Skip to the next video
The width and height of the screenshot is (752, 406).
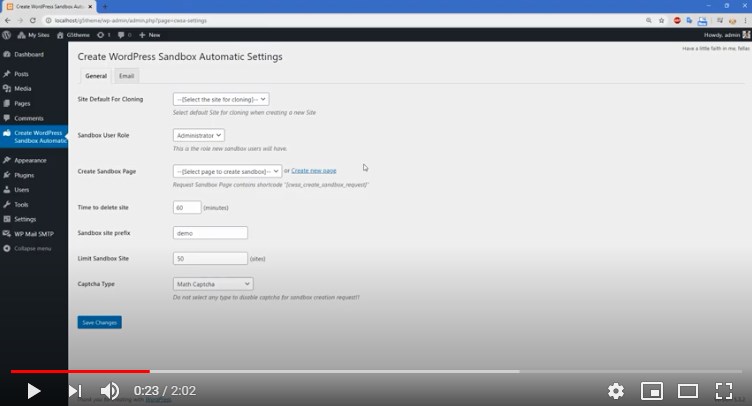click(x=75, y=391)
